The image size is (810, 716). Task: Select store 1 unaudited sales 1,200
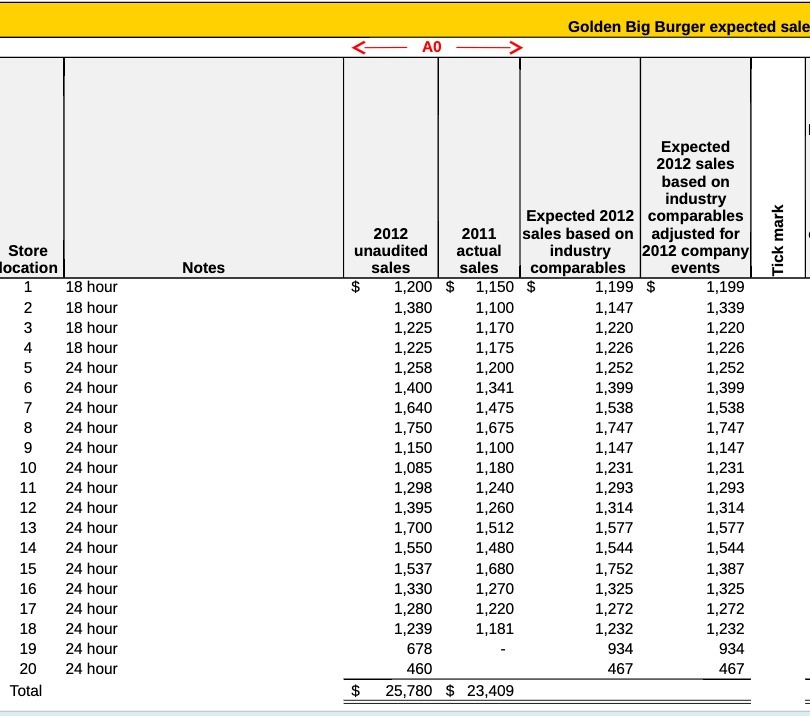pos(413,287)
